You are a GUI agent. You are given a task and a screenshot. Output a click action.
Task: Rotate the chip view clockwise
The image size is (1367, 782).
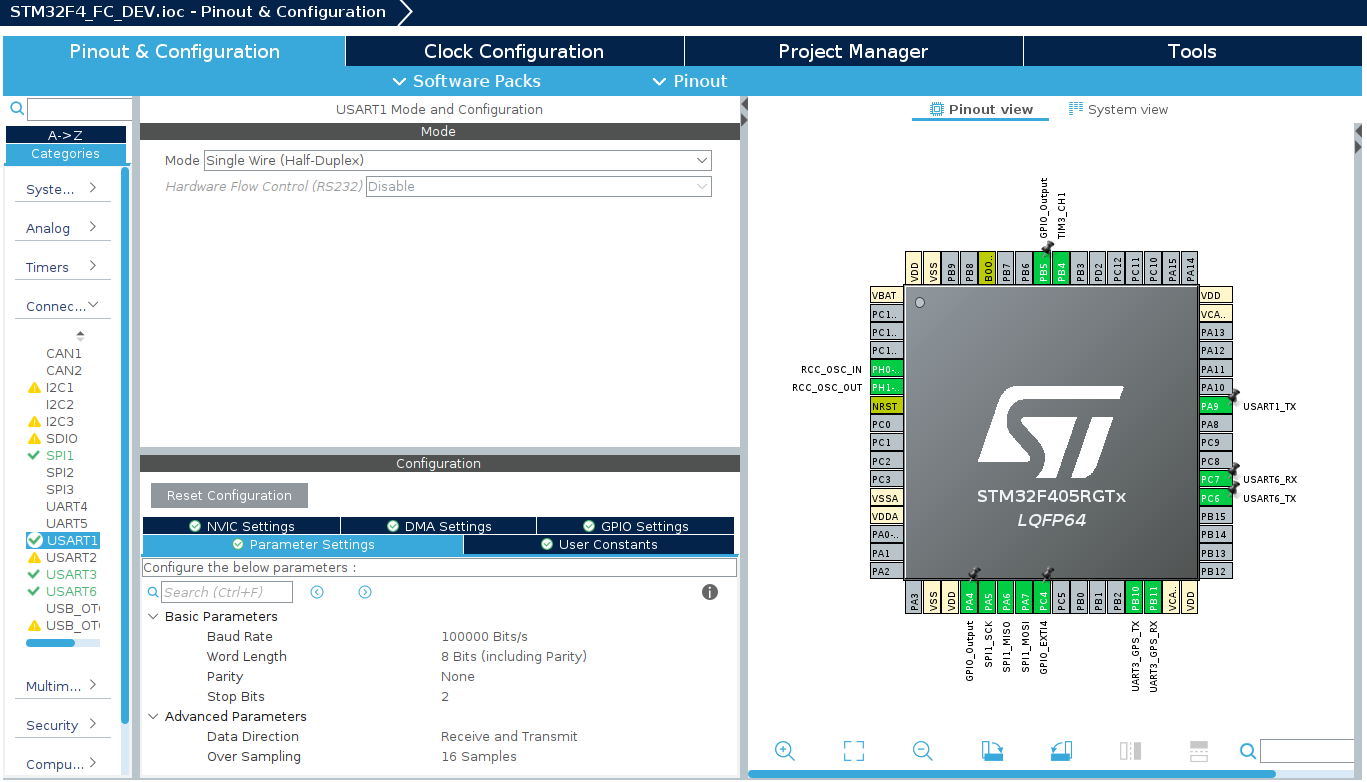click(992, 751)
